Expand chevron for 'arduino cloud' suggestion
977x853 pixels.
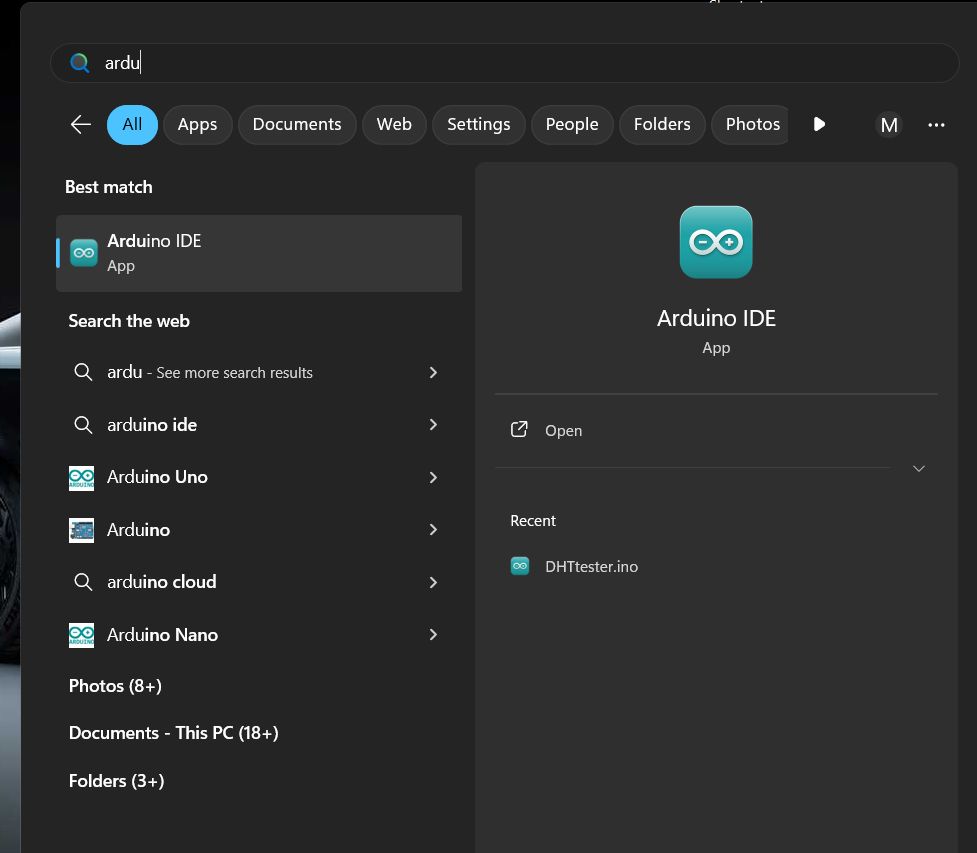point(433,583)
